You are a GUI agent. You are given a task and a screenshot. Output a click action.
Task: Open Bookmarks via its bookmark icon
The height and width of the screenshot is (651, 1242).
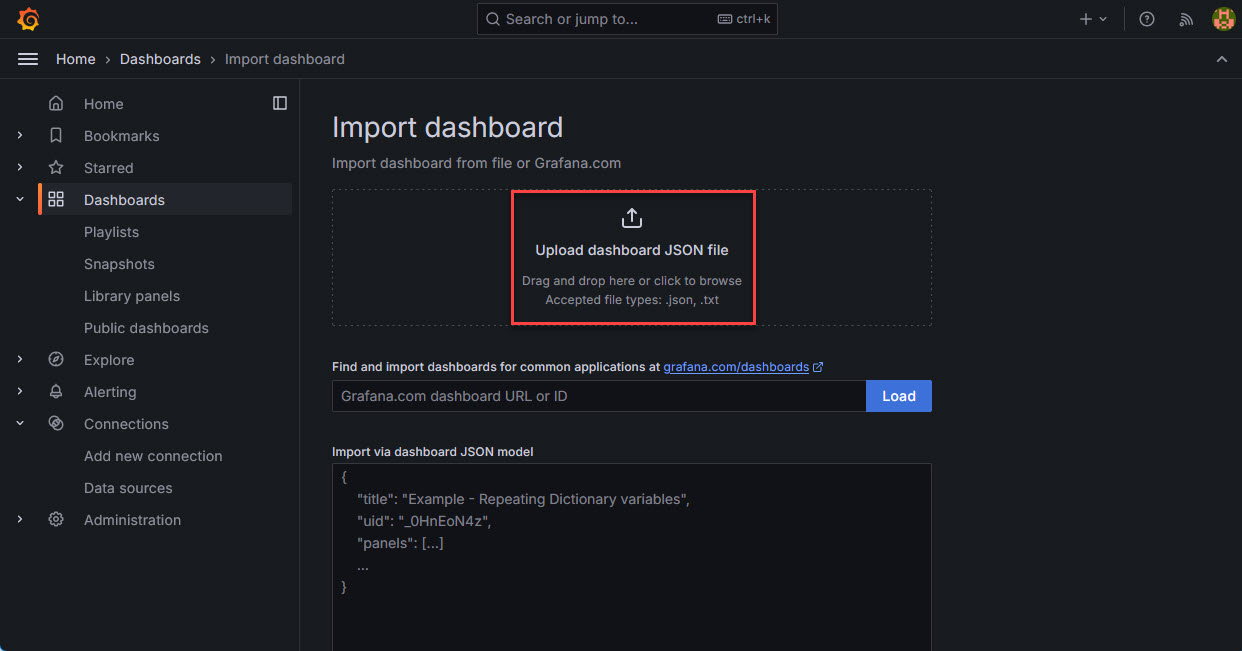pyautogui.click(x=56, y=135)
